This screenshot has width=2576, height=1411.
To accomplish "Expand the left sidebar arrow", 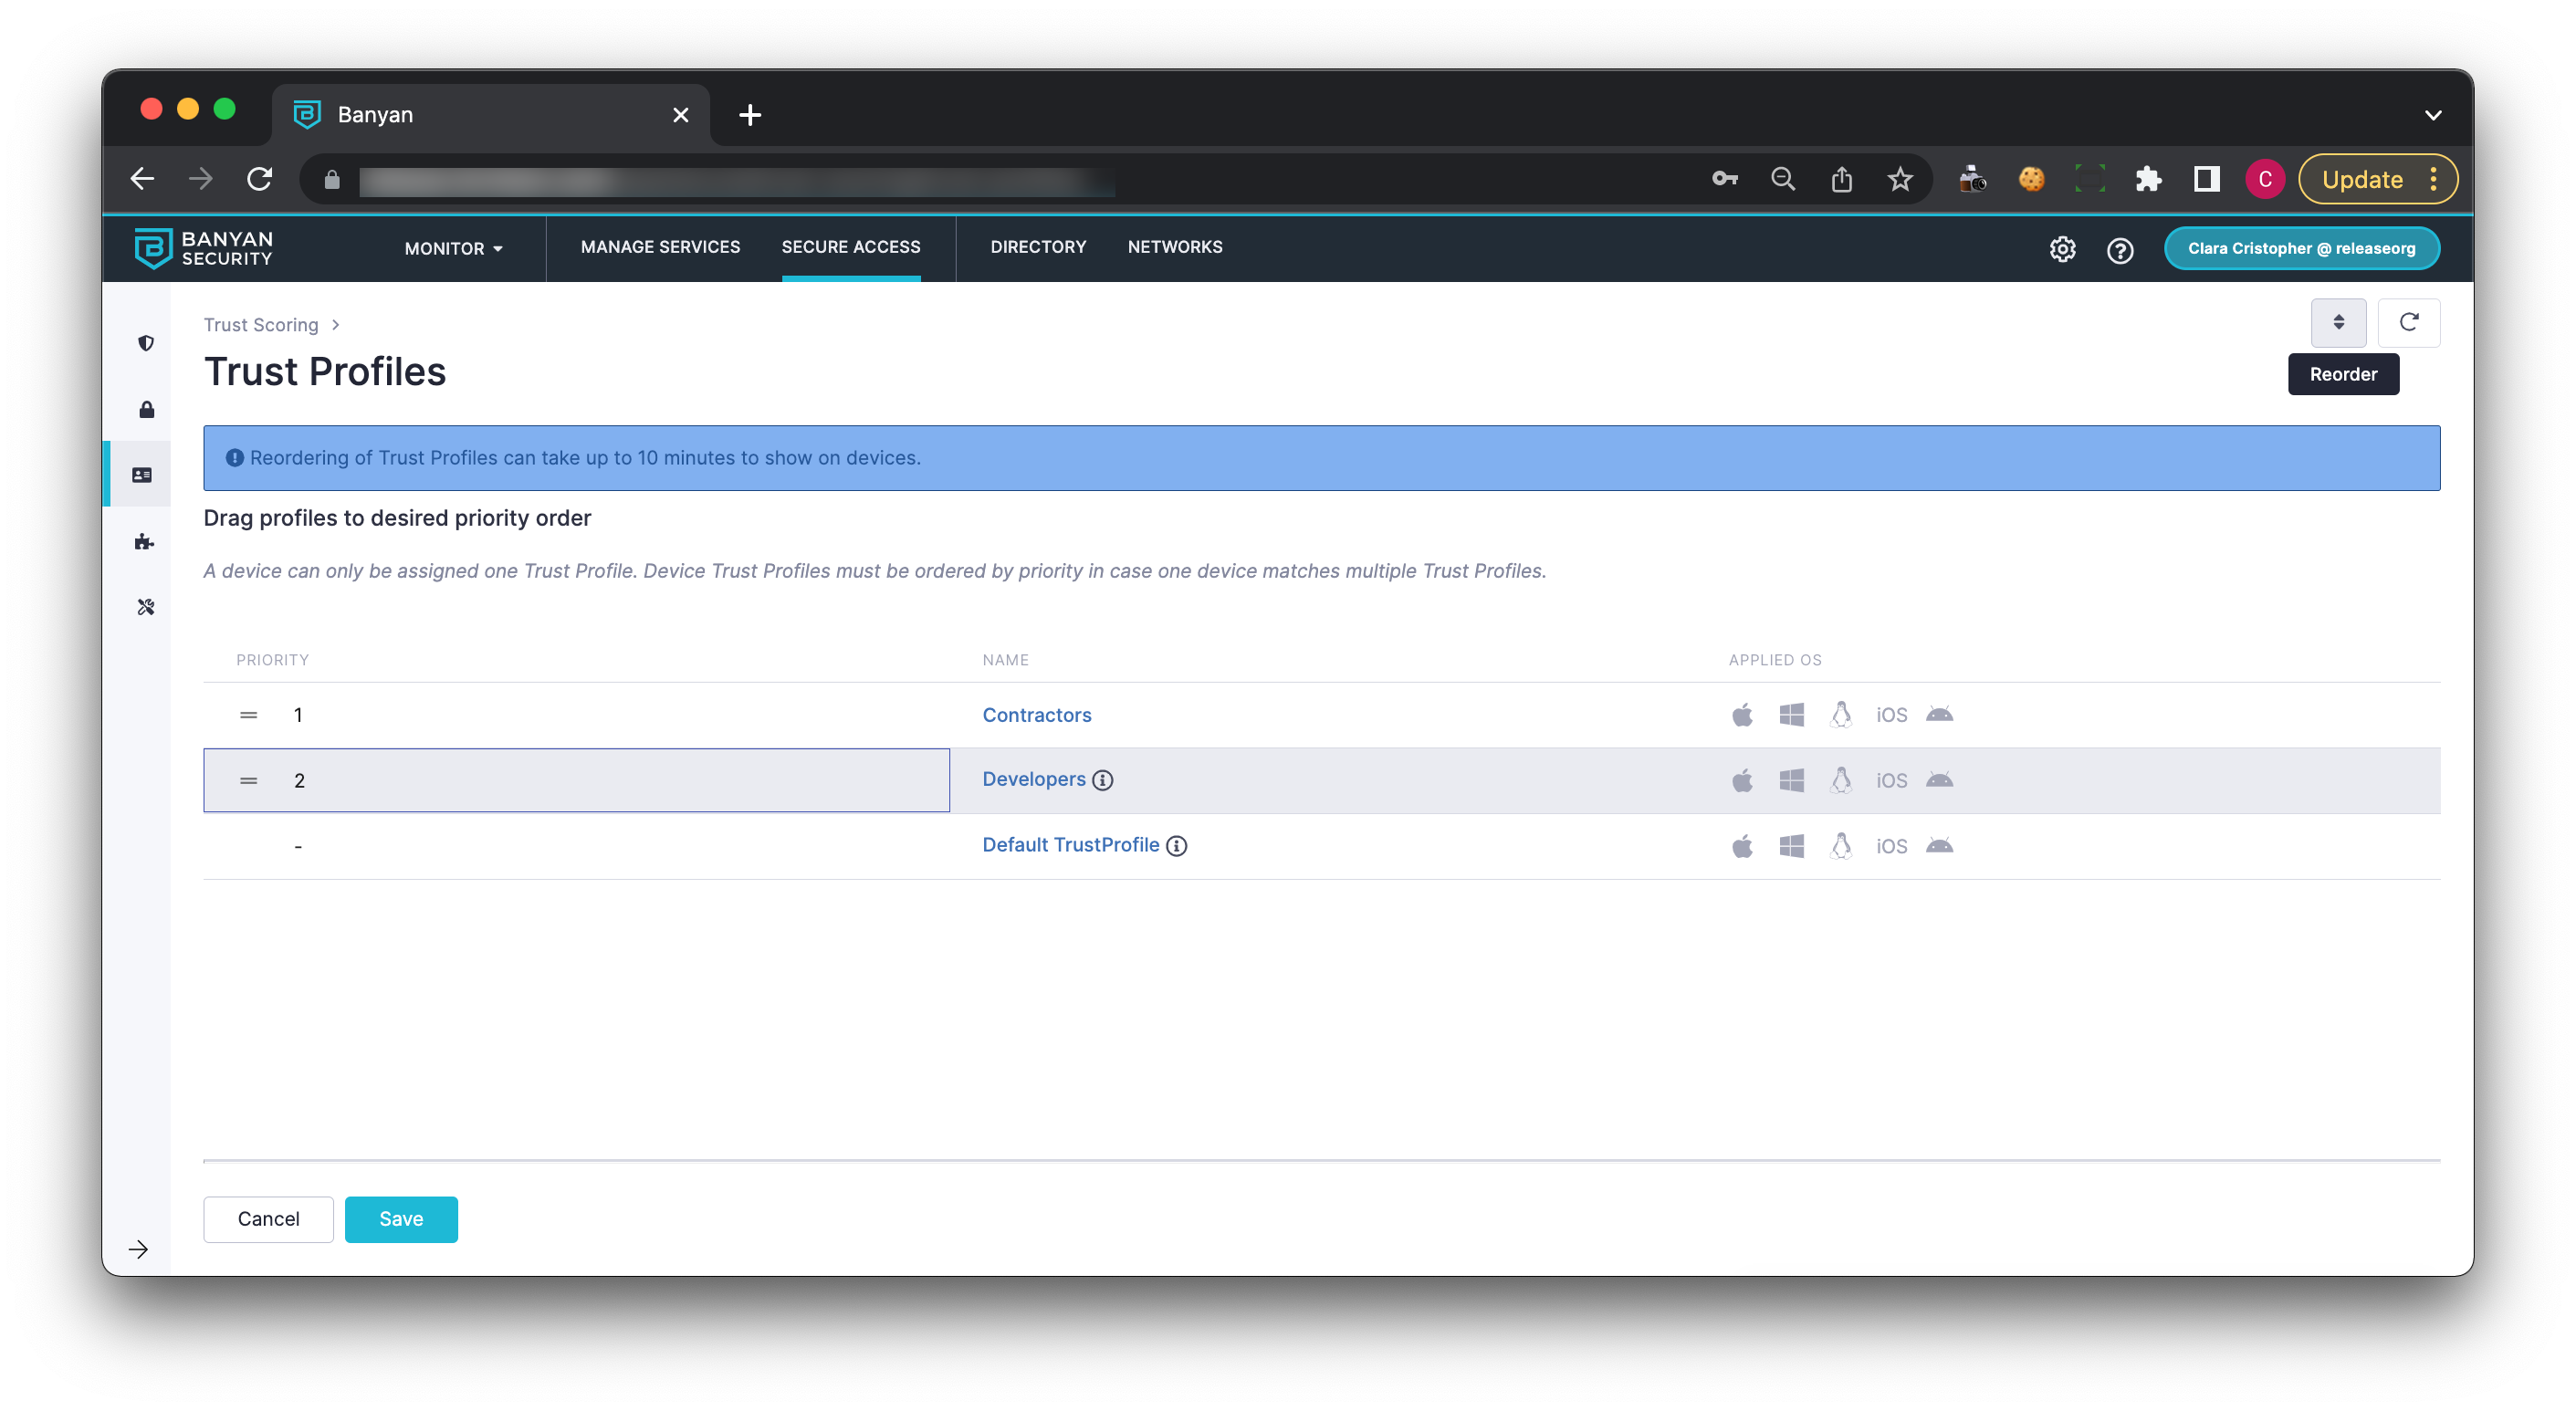I will click(138, 1249).
